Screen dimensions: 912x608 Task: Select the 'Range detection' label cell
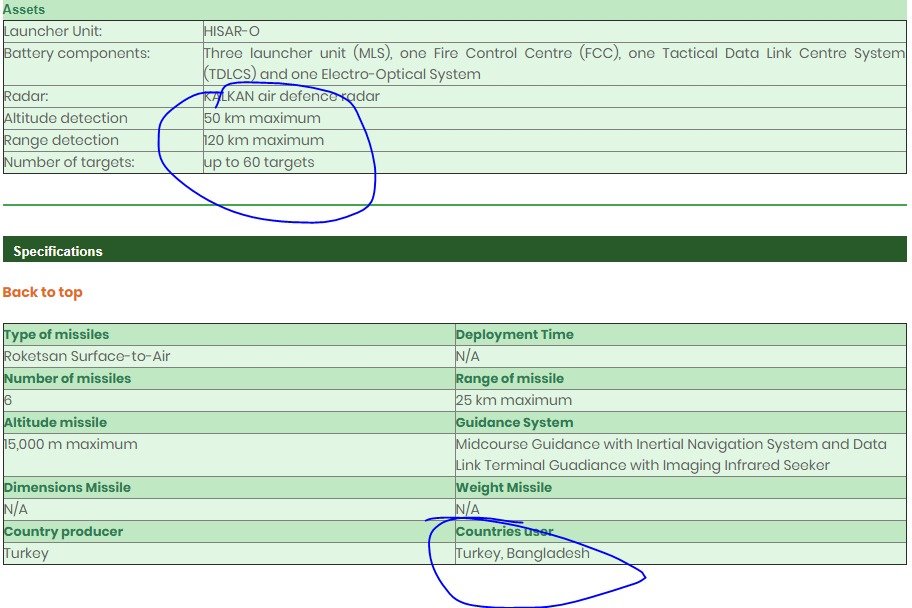[x=103, y=141]
